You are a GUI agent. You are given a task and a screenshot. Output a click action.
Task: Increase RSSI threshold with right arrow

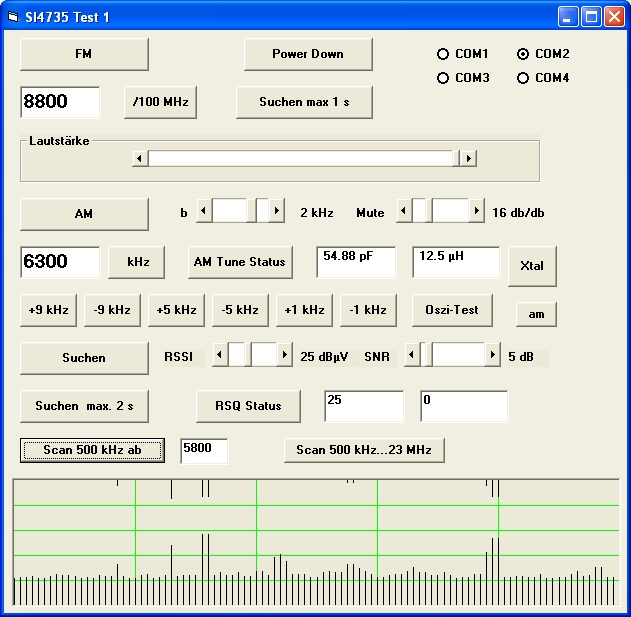(285, 355)
